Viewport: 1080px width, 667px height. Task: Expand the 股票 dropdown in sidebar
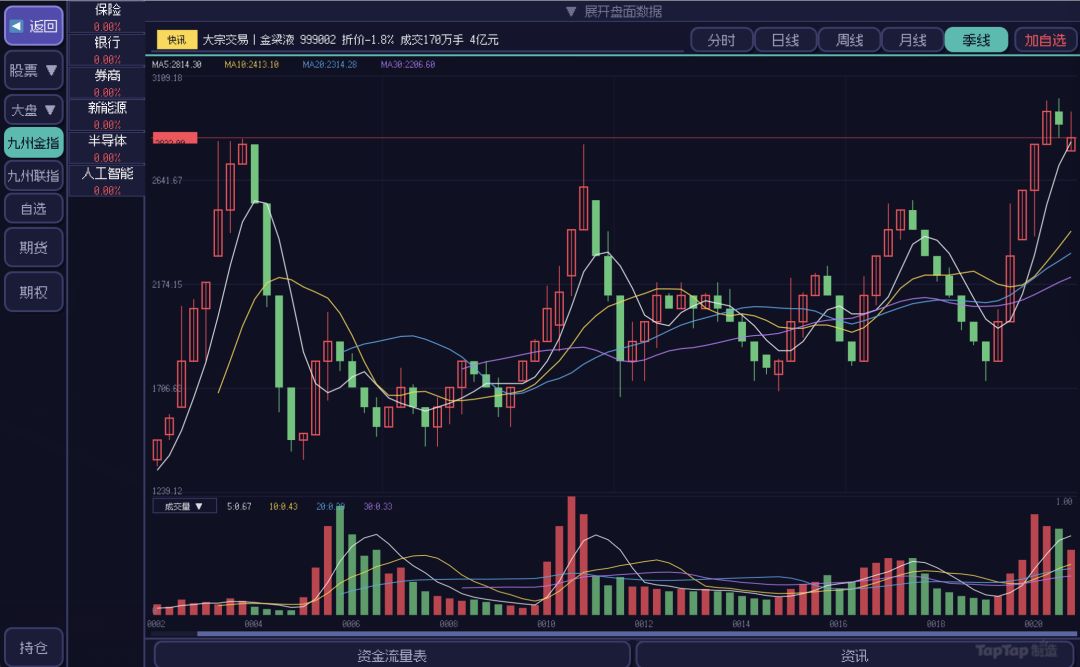coord(34,70)
